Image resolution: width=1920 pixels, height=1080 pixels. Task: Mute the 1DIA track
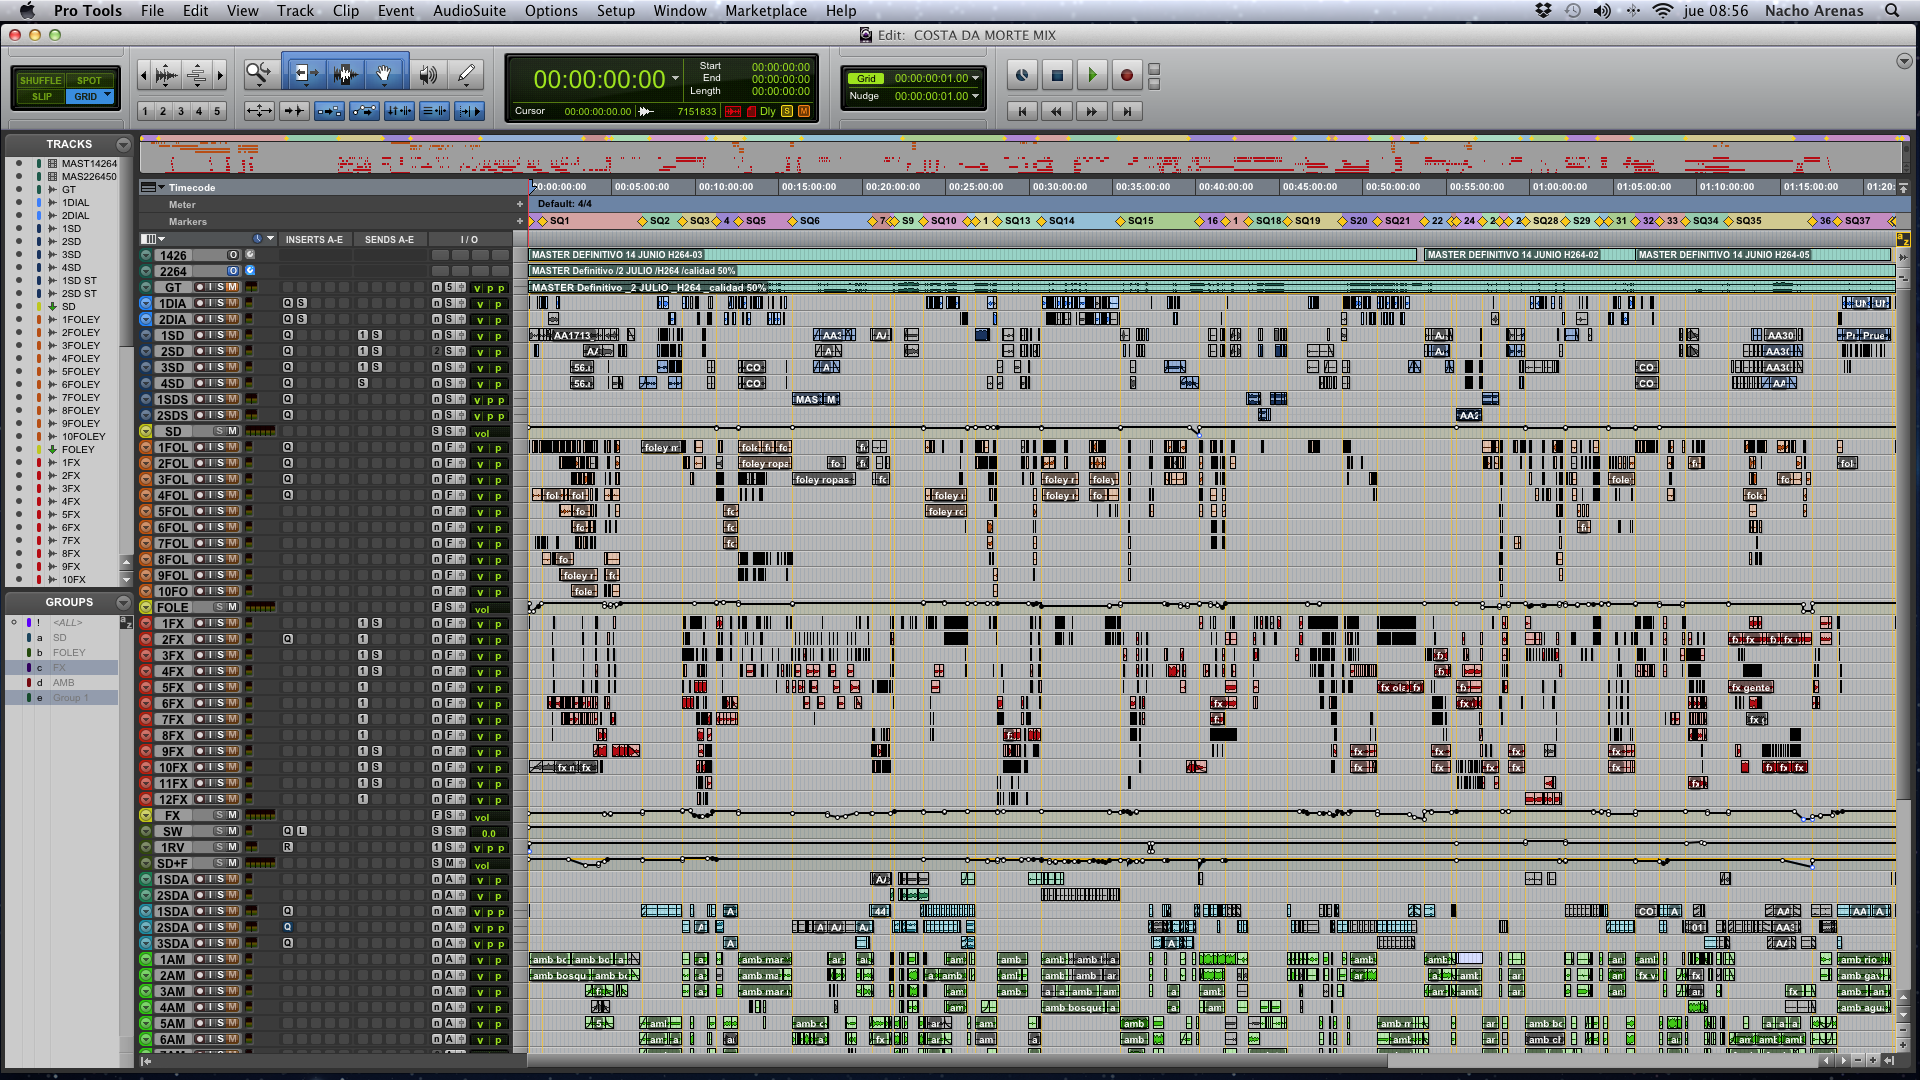tap(233, 303)
